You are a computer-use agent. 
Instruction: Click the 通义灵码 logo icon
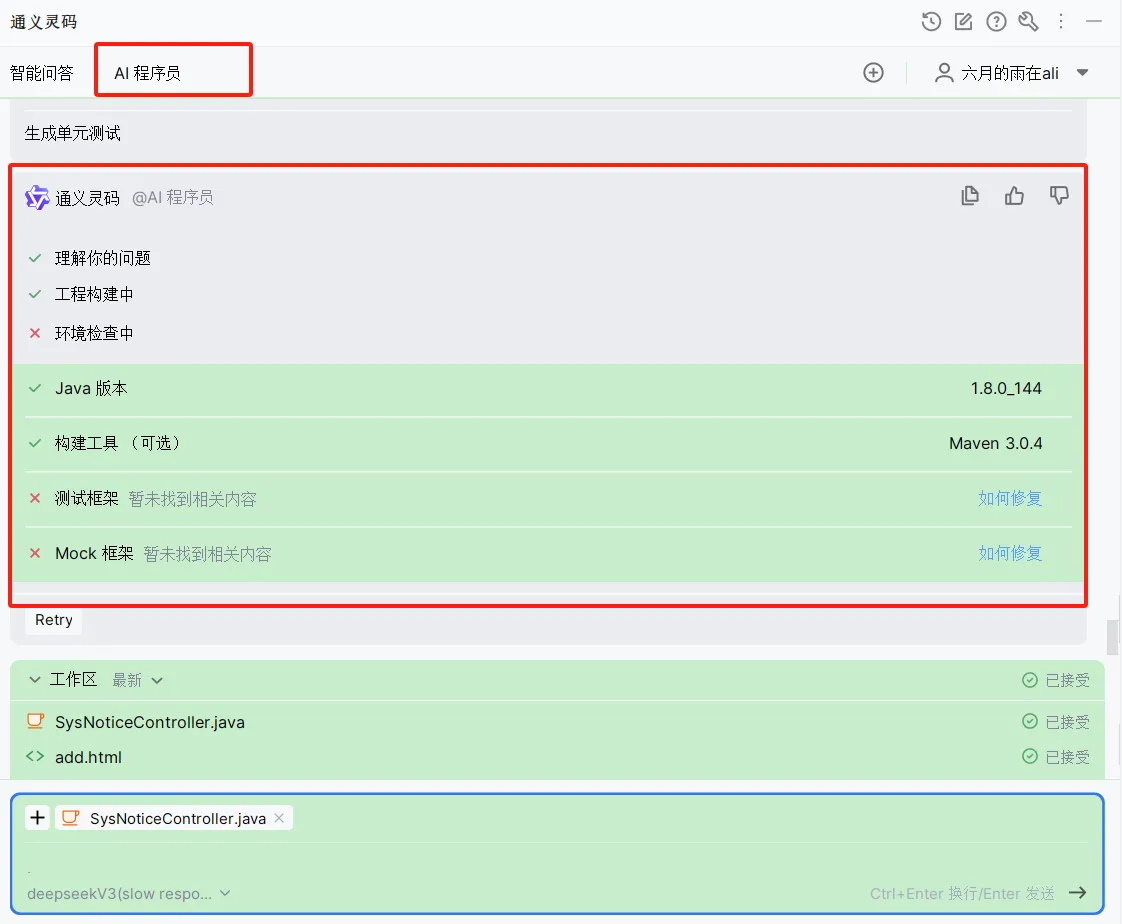(x=36, y=198)
